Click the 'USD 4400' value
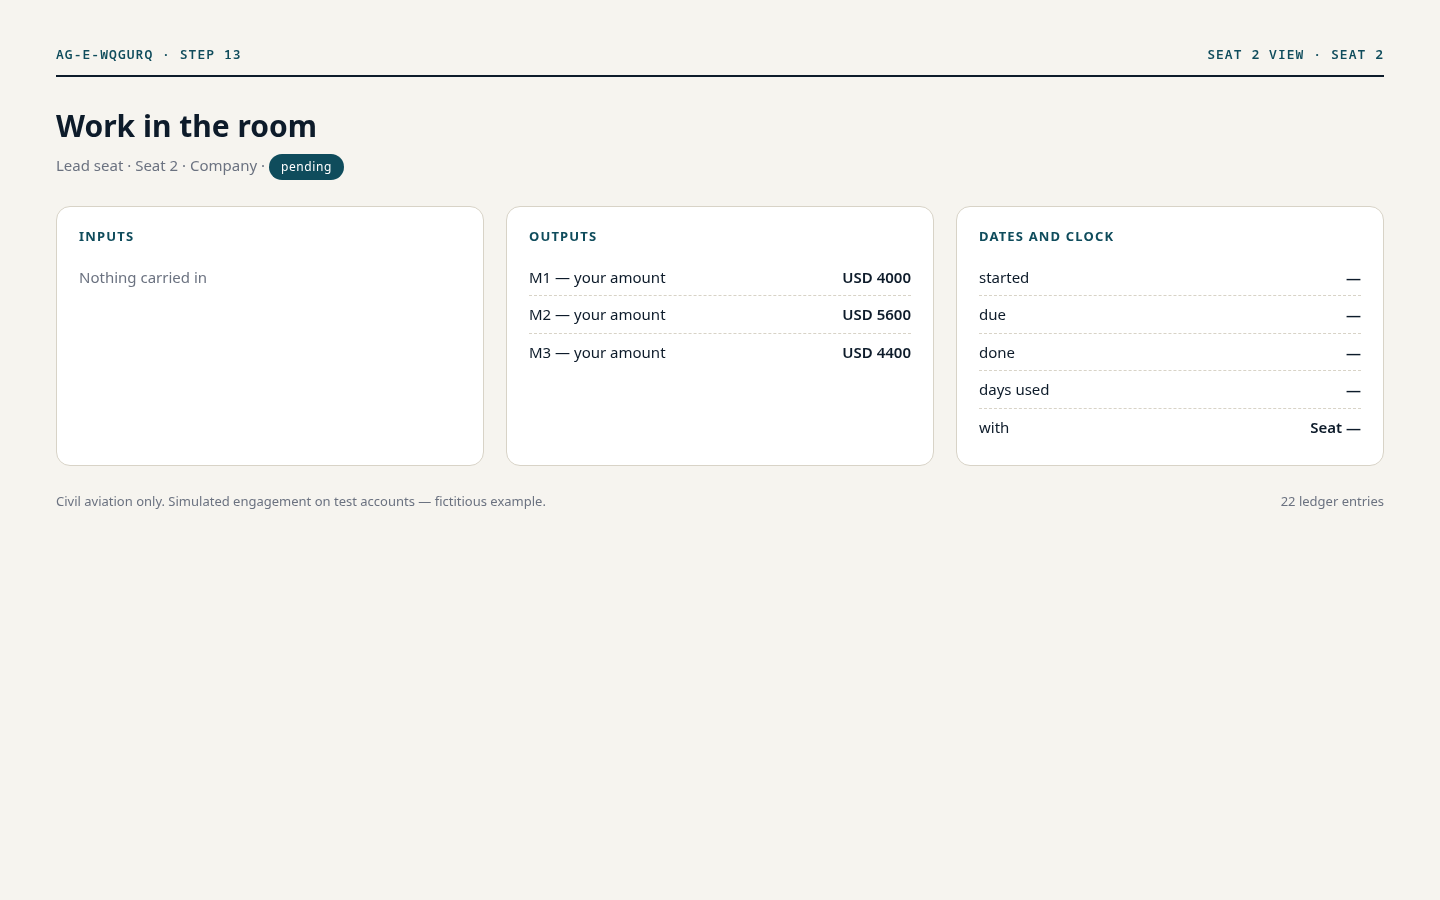 coord(876,353)
